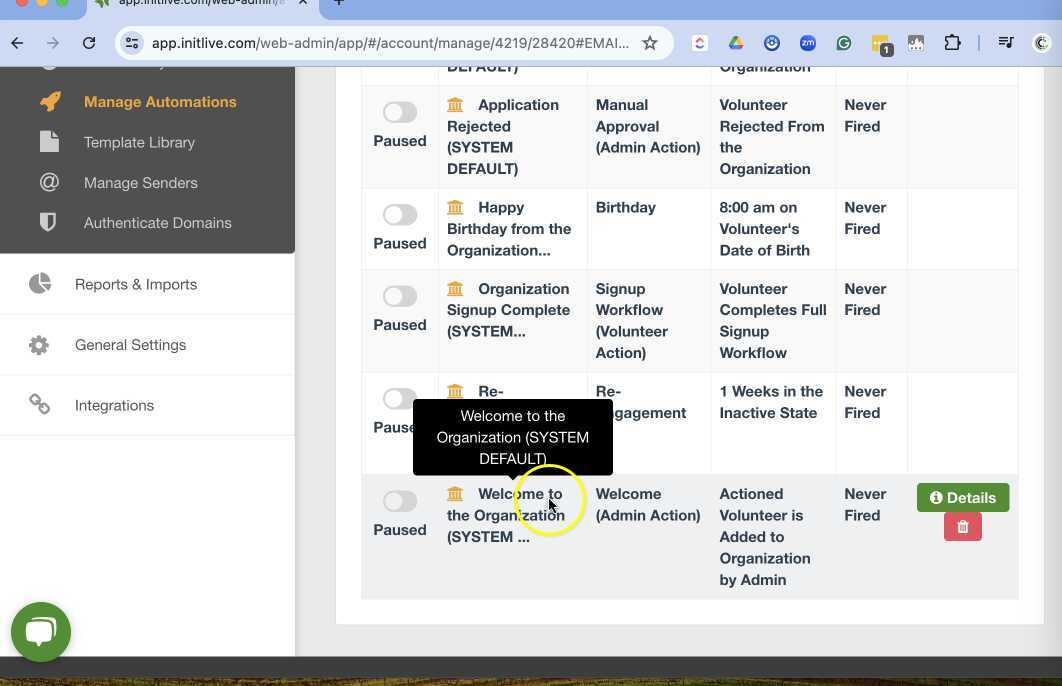Click the Grammarly extension icon
The height and width of the screenshot is (686, 1062).
[x=843, y=43]
